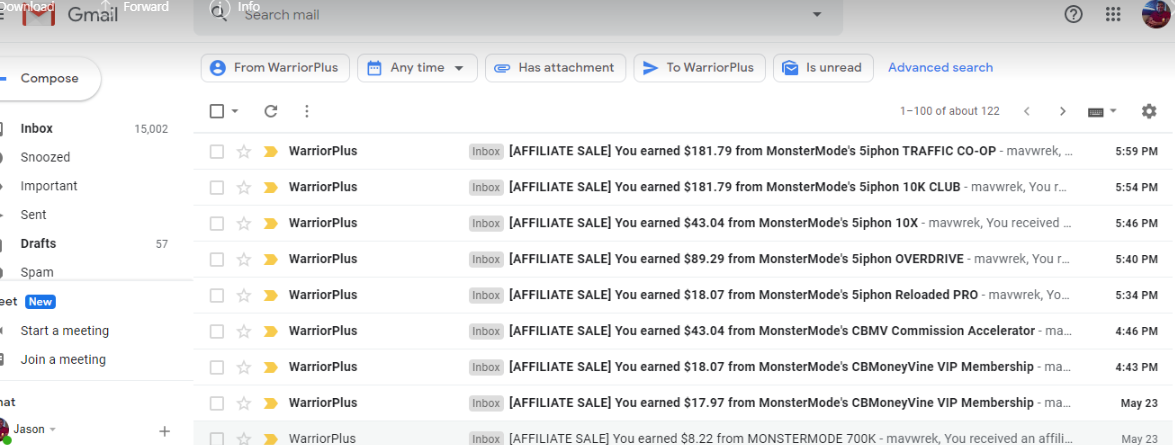Viewport: 1175px width, 445px height.
Task: Star the CBMV Commission Accelerator email
Action: coord(244,331)
